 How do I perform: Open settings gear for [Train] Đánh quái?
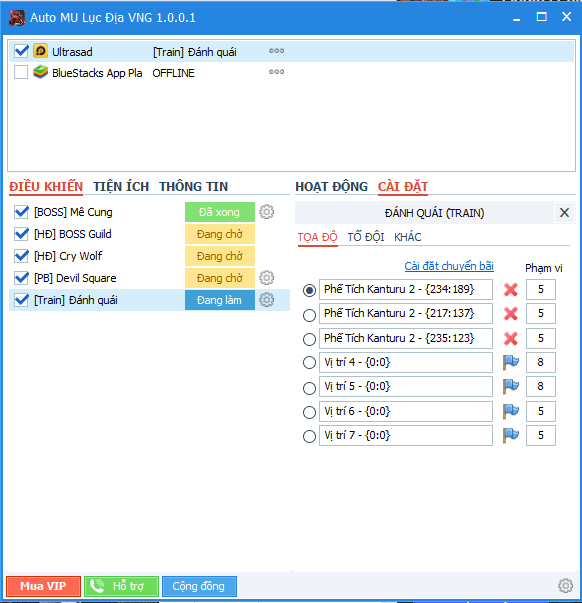(x=267, y=300)
